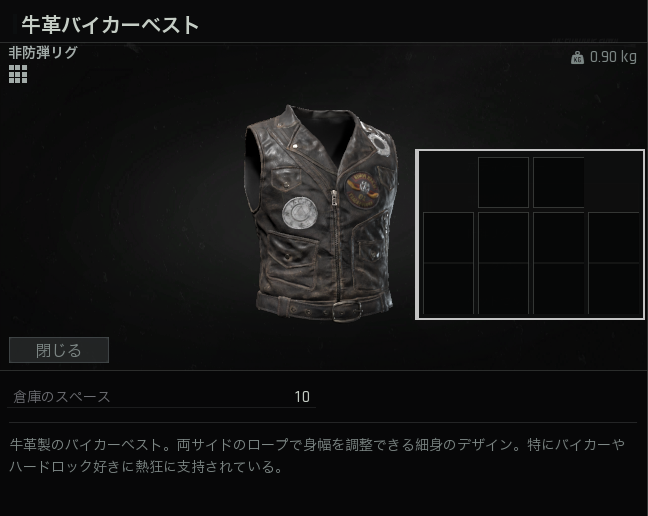Select upper cell of the leftmost rig column

[448, 238]
